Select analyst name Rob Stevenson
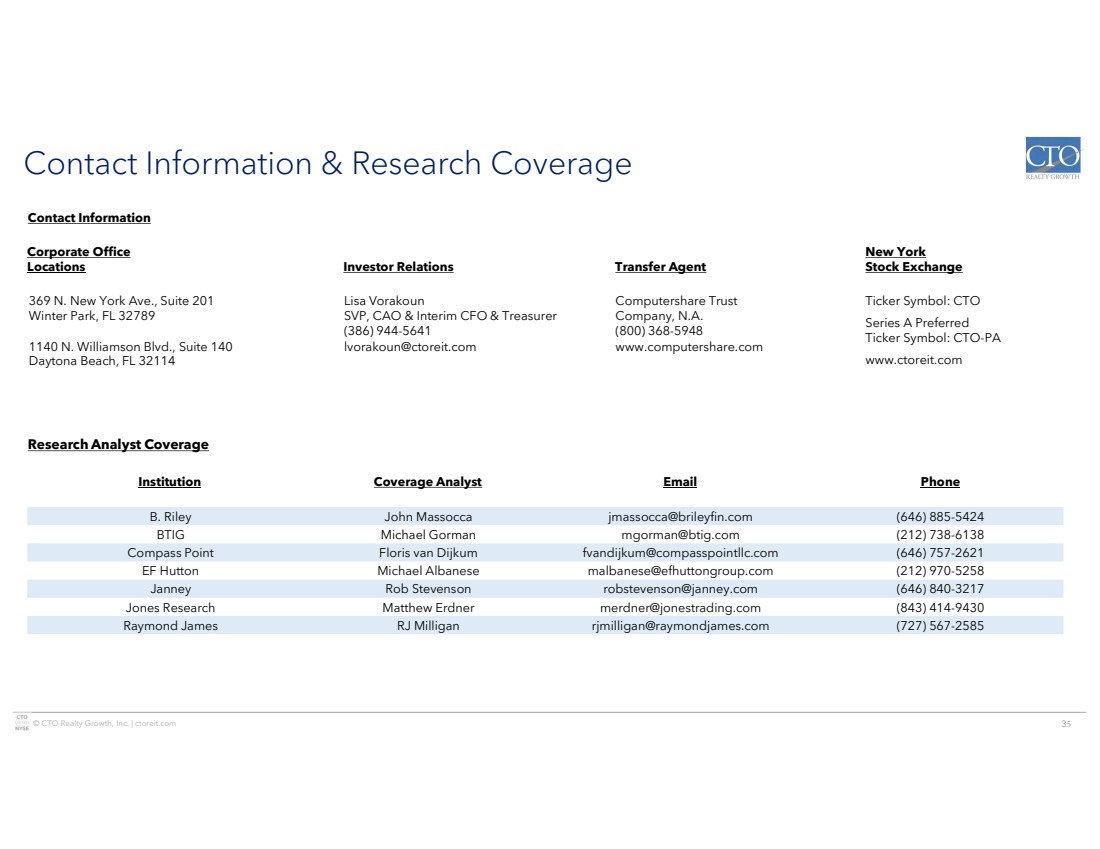This screenshot has height=849, width=1100. 428,589
